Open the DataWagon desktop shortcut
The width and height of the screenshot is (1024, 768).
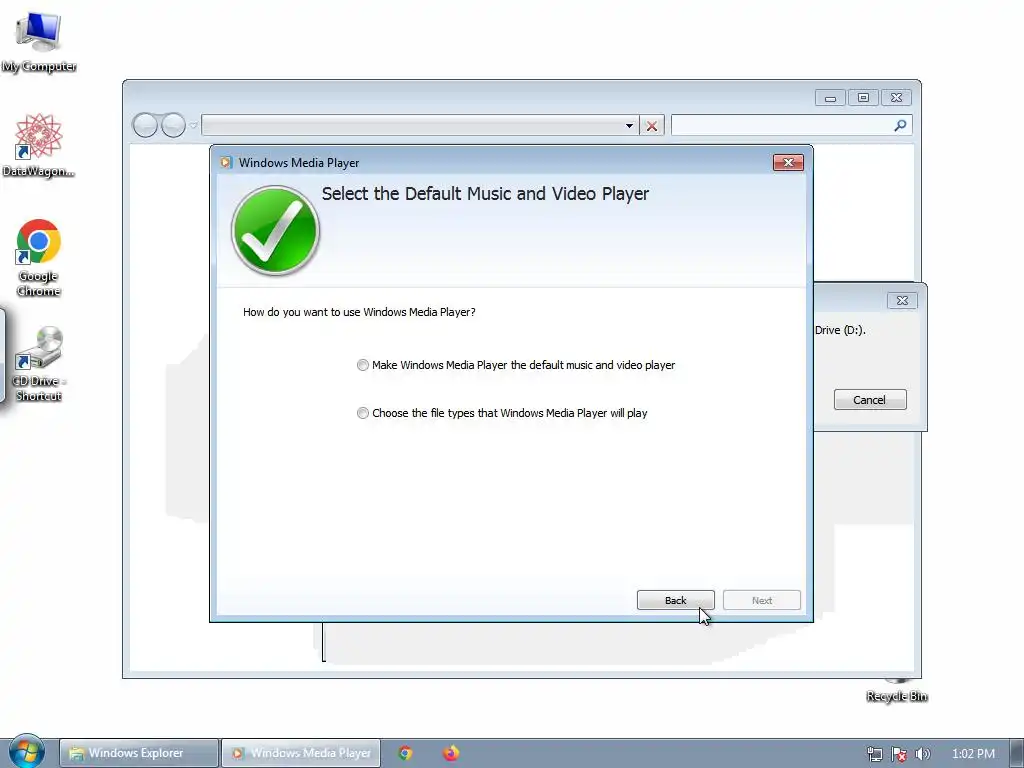coord(39,145)
